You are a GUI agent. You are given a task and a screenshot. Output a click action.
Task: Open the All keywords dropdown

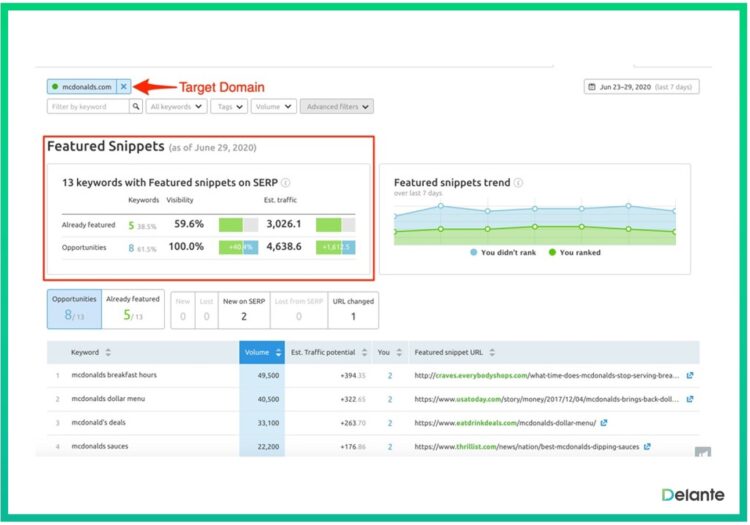(176, 106)
